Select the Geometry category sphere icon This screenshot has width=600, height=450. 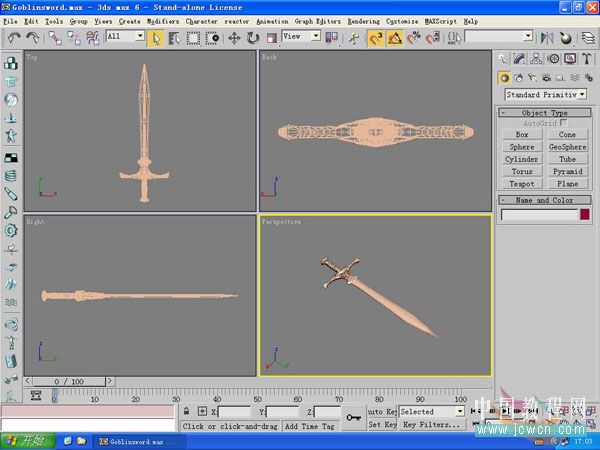pyautogui.click(x=505, y=78)
